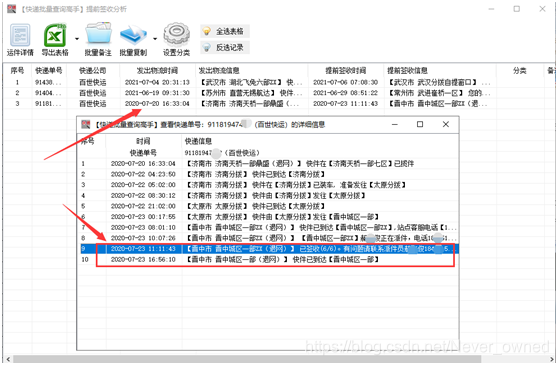Select detail row 2020-07-22 05:02:00
The image size is (558, 365).
click(268, 185)
